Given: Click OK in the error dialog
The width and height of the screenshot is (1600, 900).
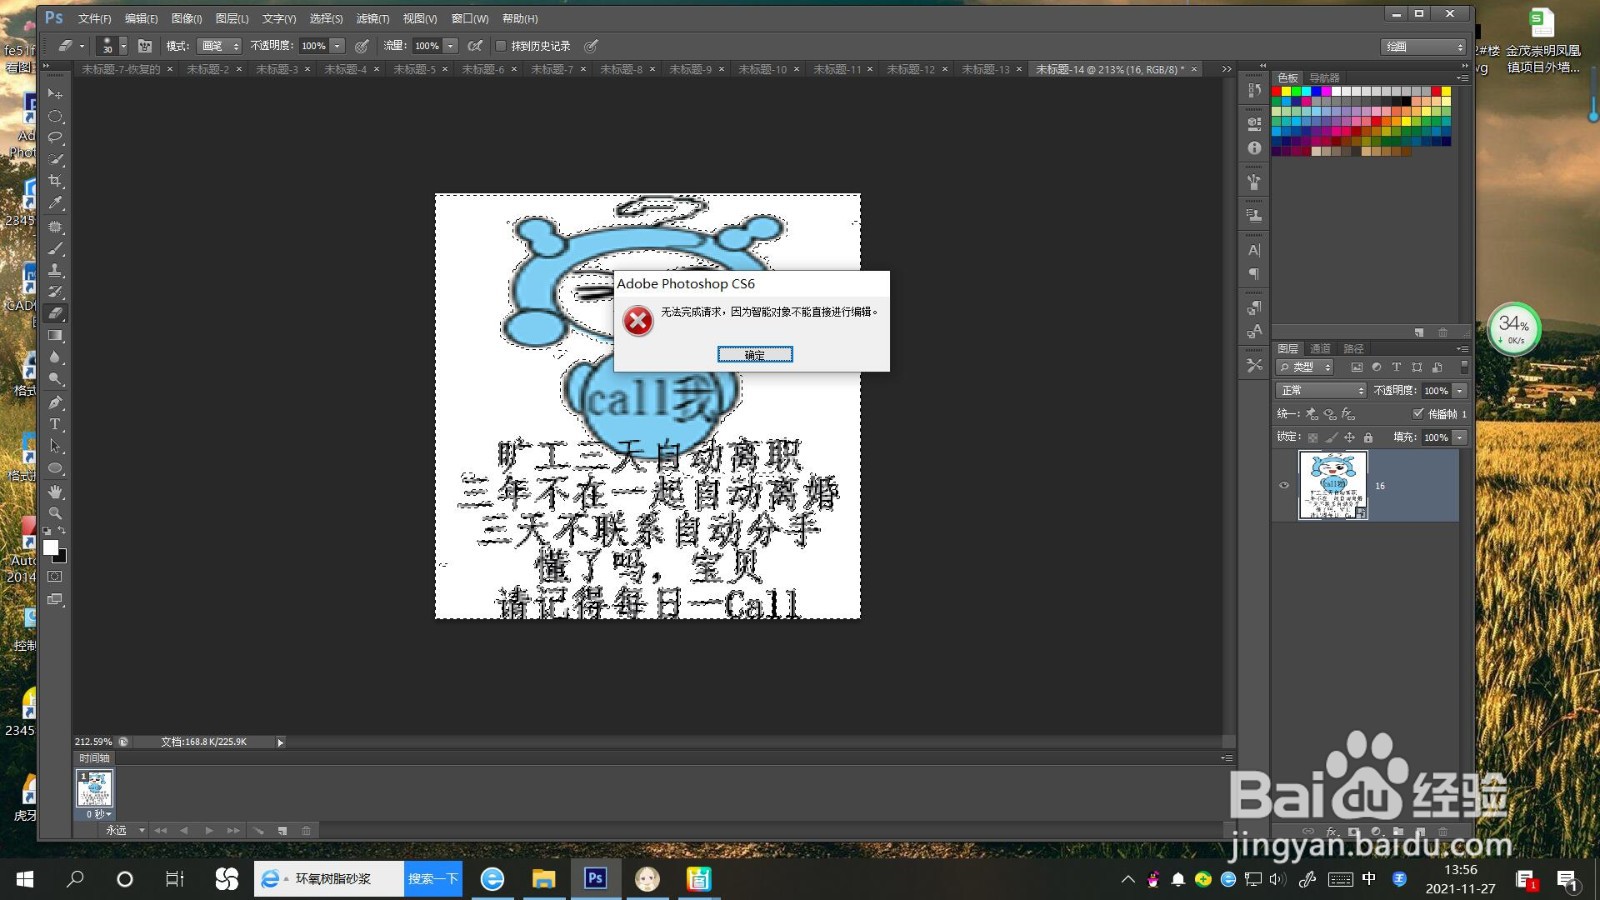Looking at the screenshot, I should click(x=755, y=355).
